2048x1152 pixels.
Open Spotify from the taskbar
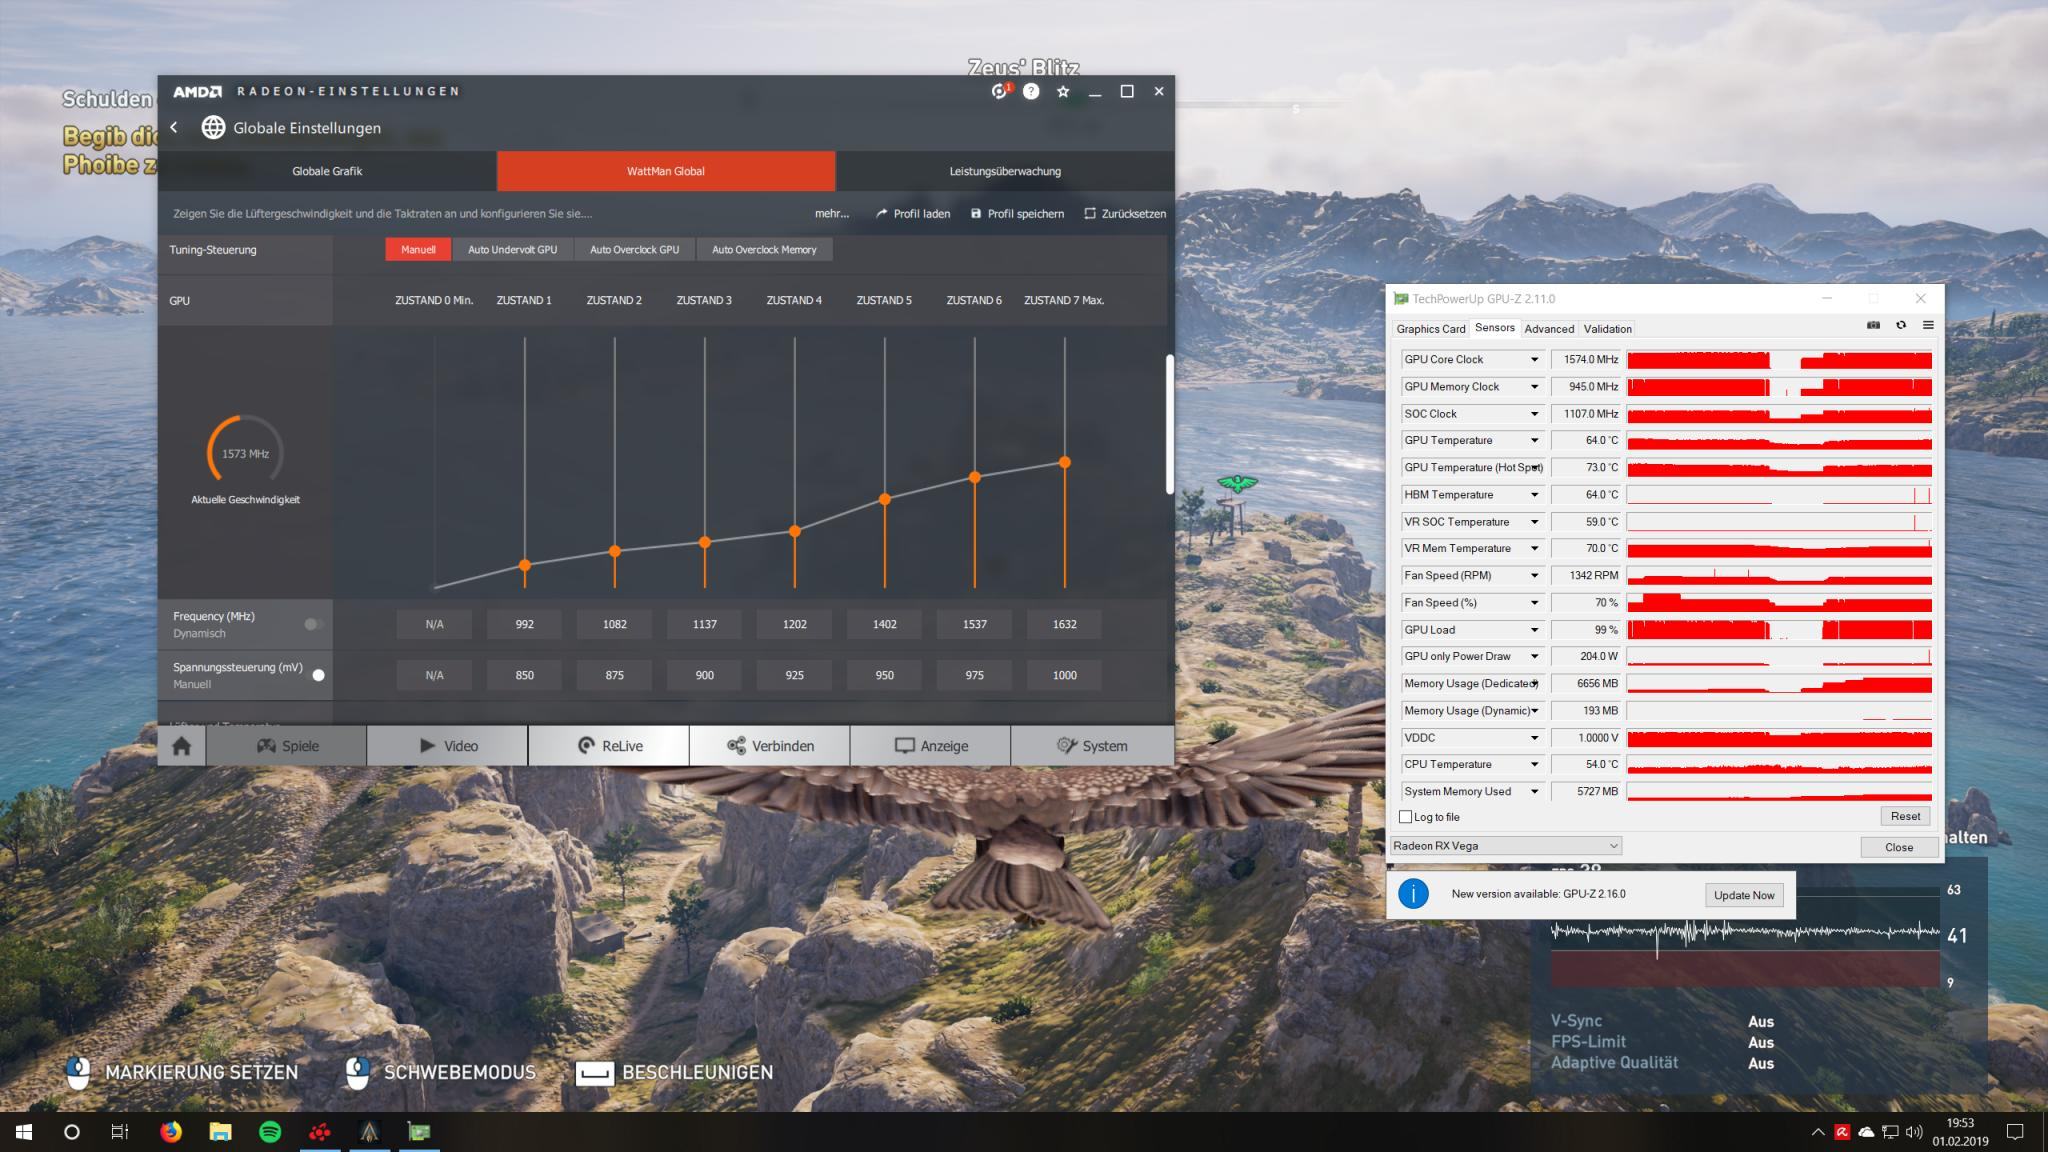pos(270,1132)
